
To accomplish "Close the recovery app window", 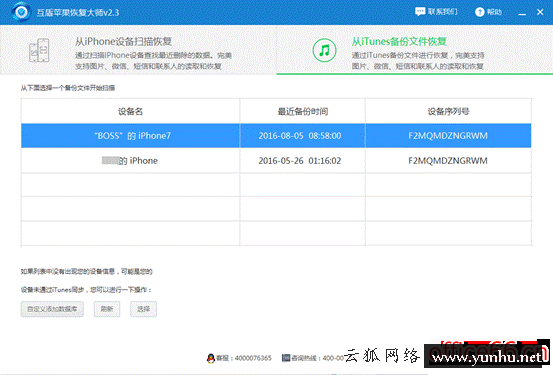I will 540,12.
